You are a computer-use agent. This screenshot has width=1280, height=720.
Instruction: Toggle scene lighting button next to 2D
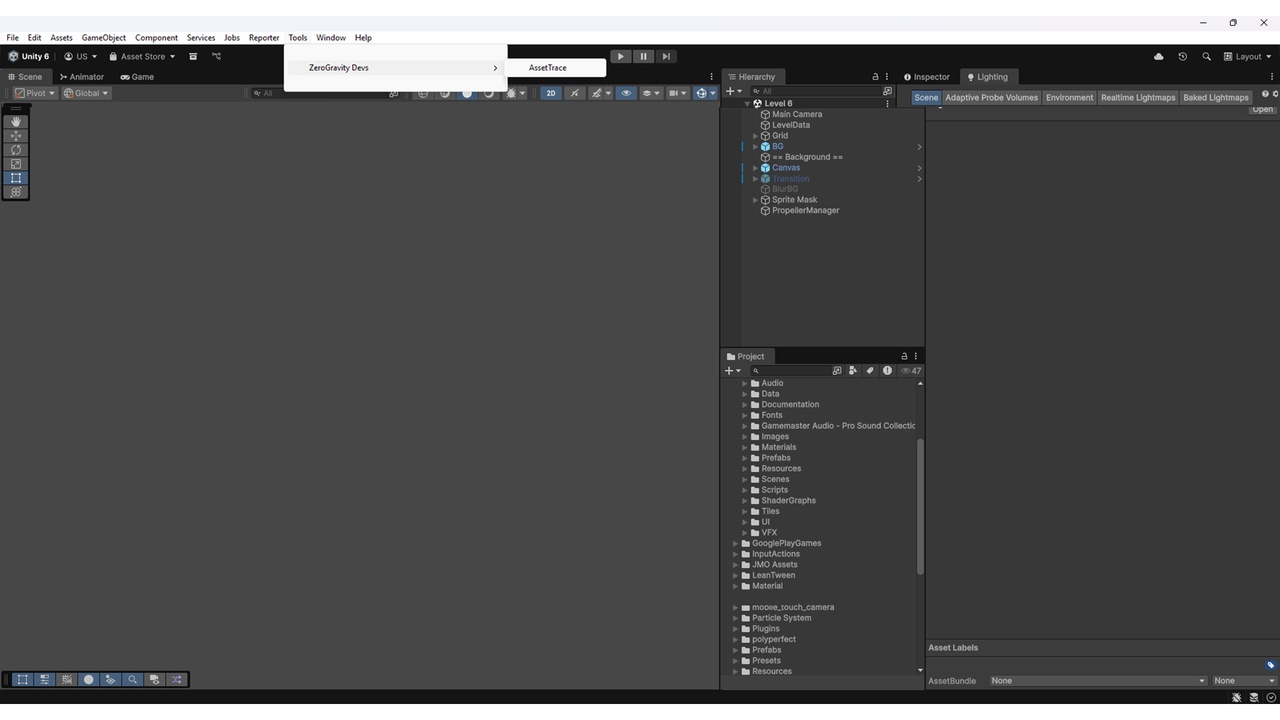pos(574,93)
